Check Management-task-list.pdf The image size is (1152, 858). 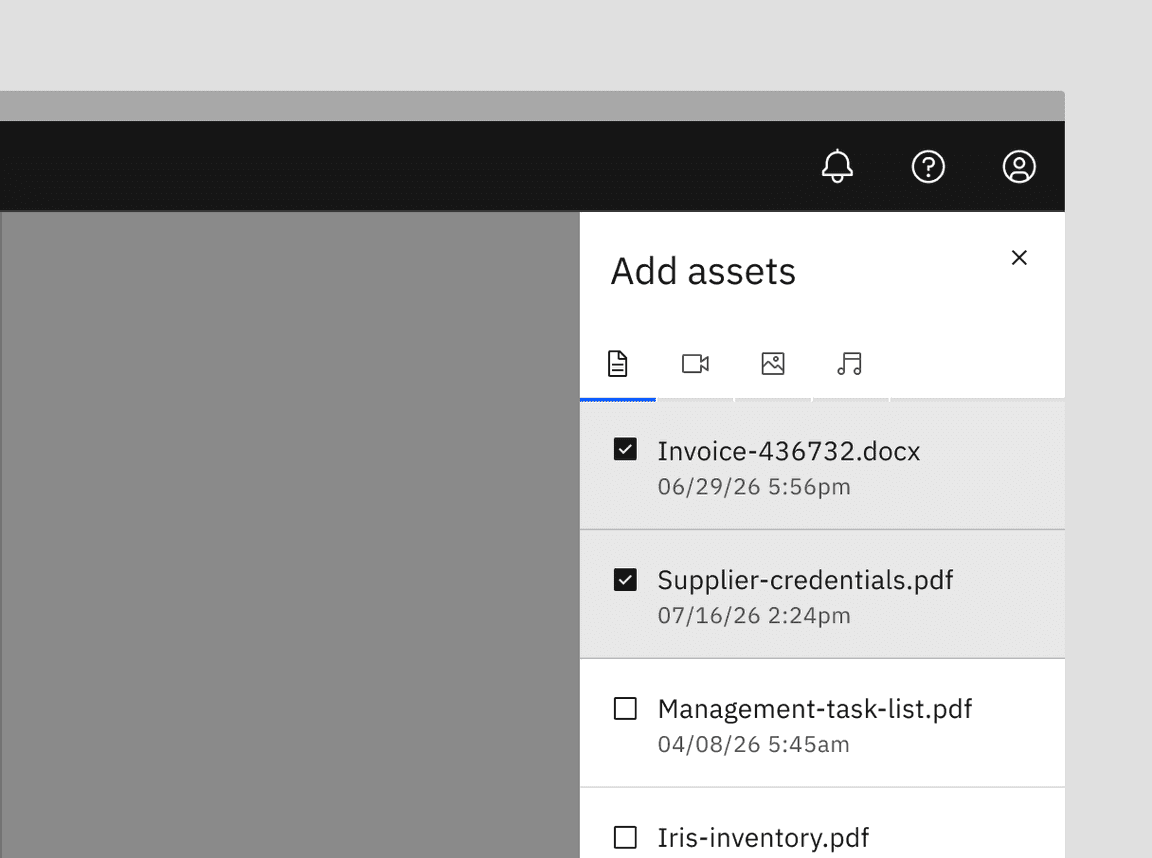click(x=625, y=708)
